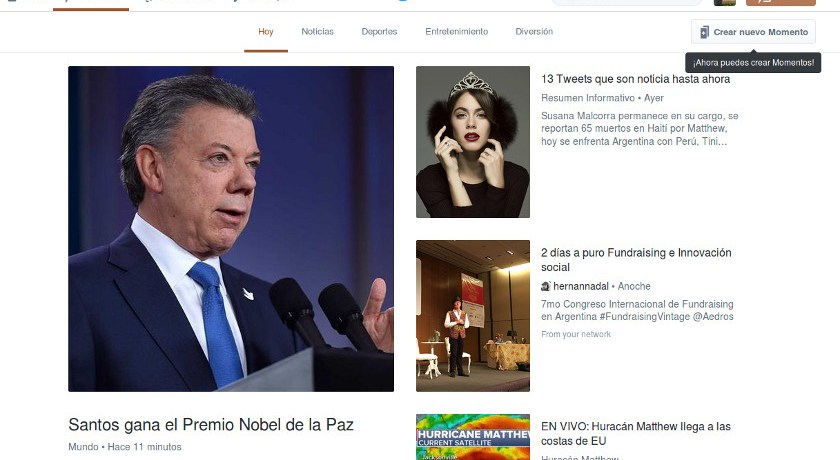Open EN VIVO Huracán Matthew headline
840x460 pixels.
point(636,434)
